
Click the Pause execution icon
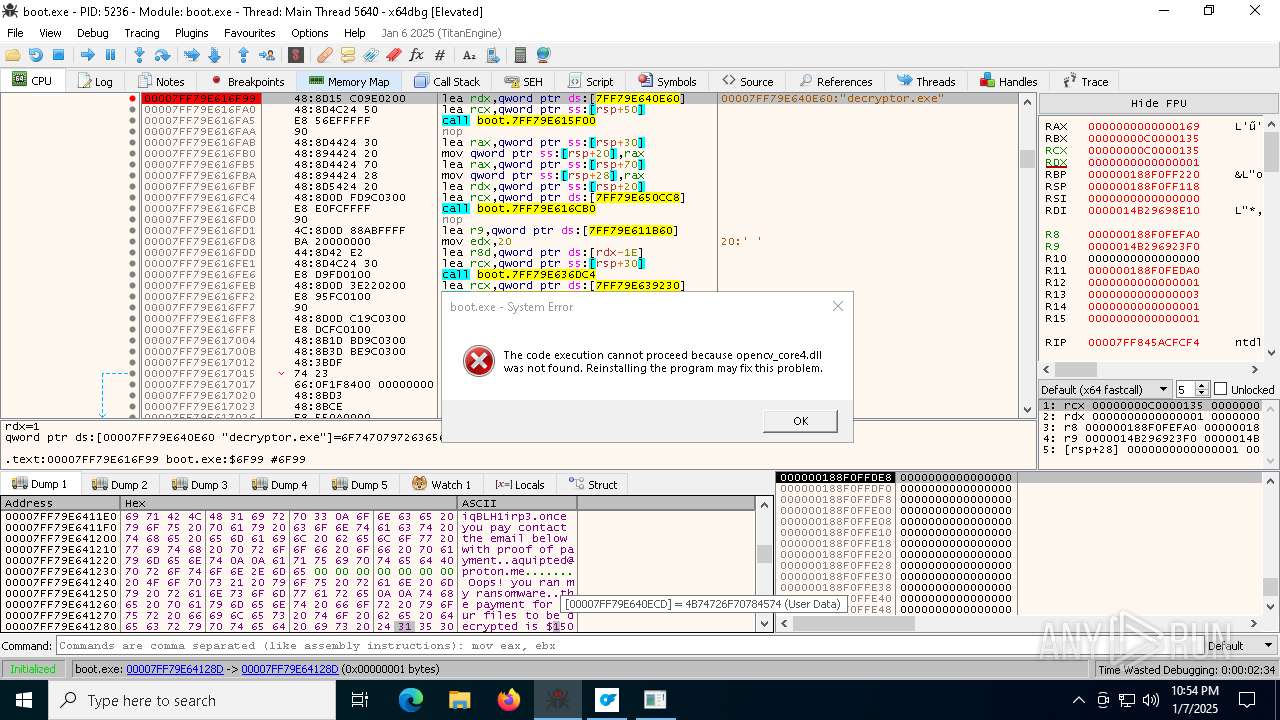coord(111,55)
